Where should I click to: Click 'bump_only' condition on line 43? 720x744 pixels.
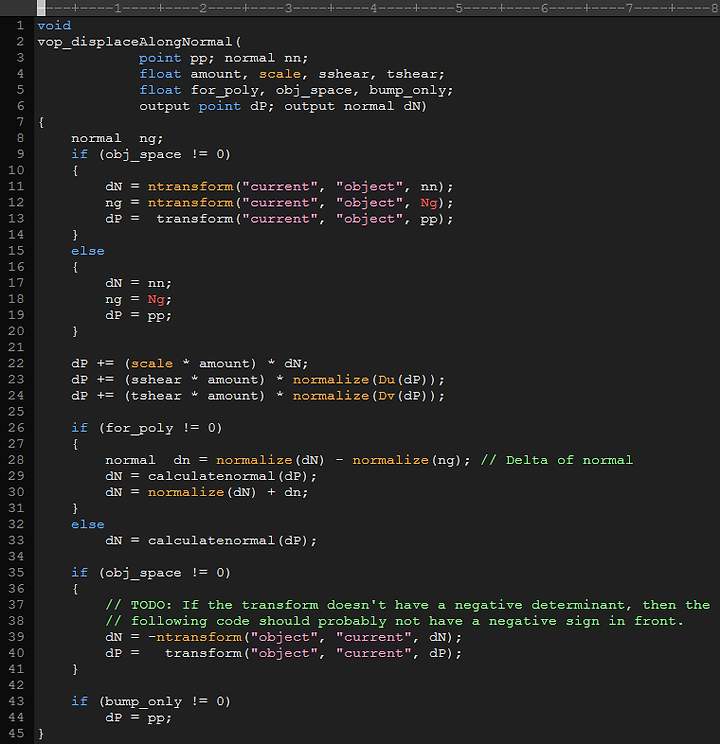tap(143, 701)
